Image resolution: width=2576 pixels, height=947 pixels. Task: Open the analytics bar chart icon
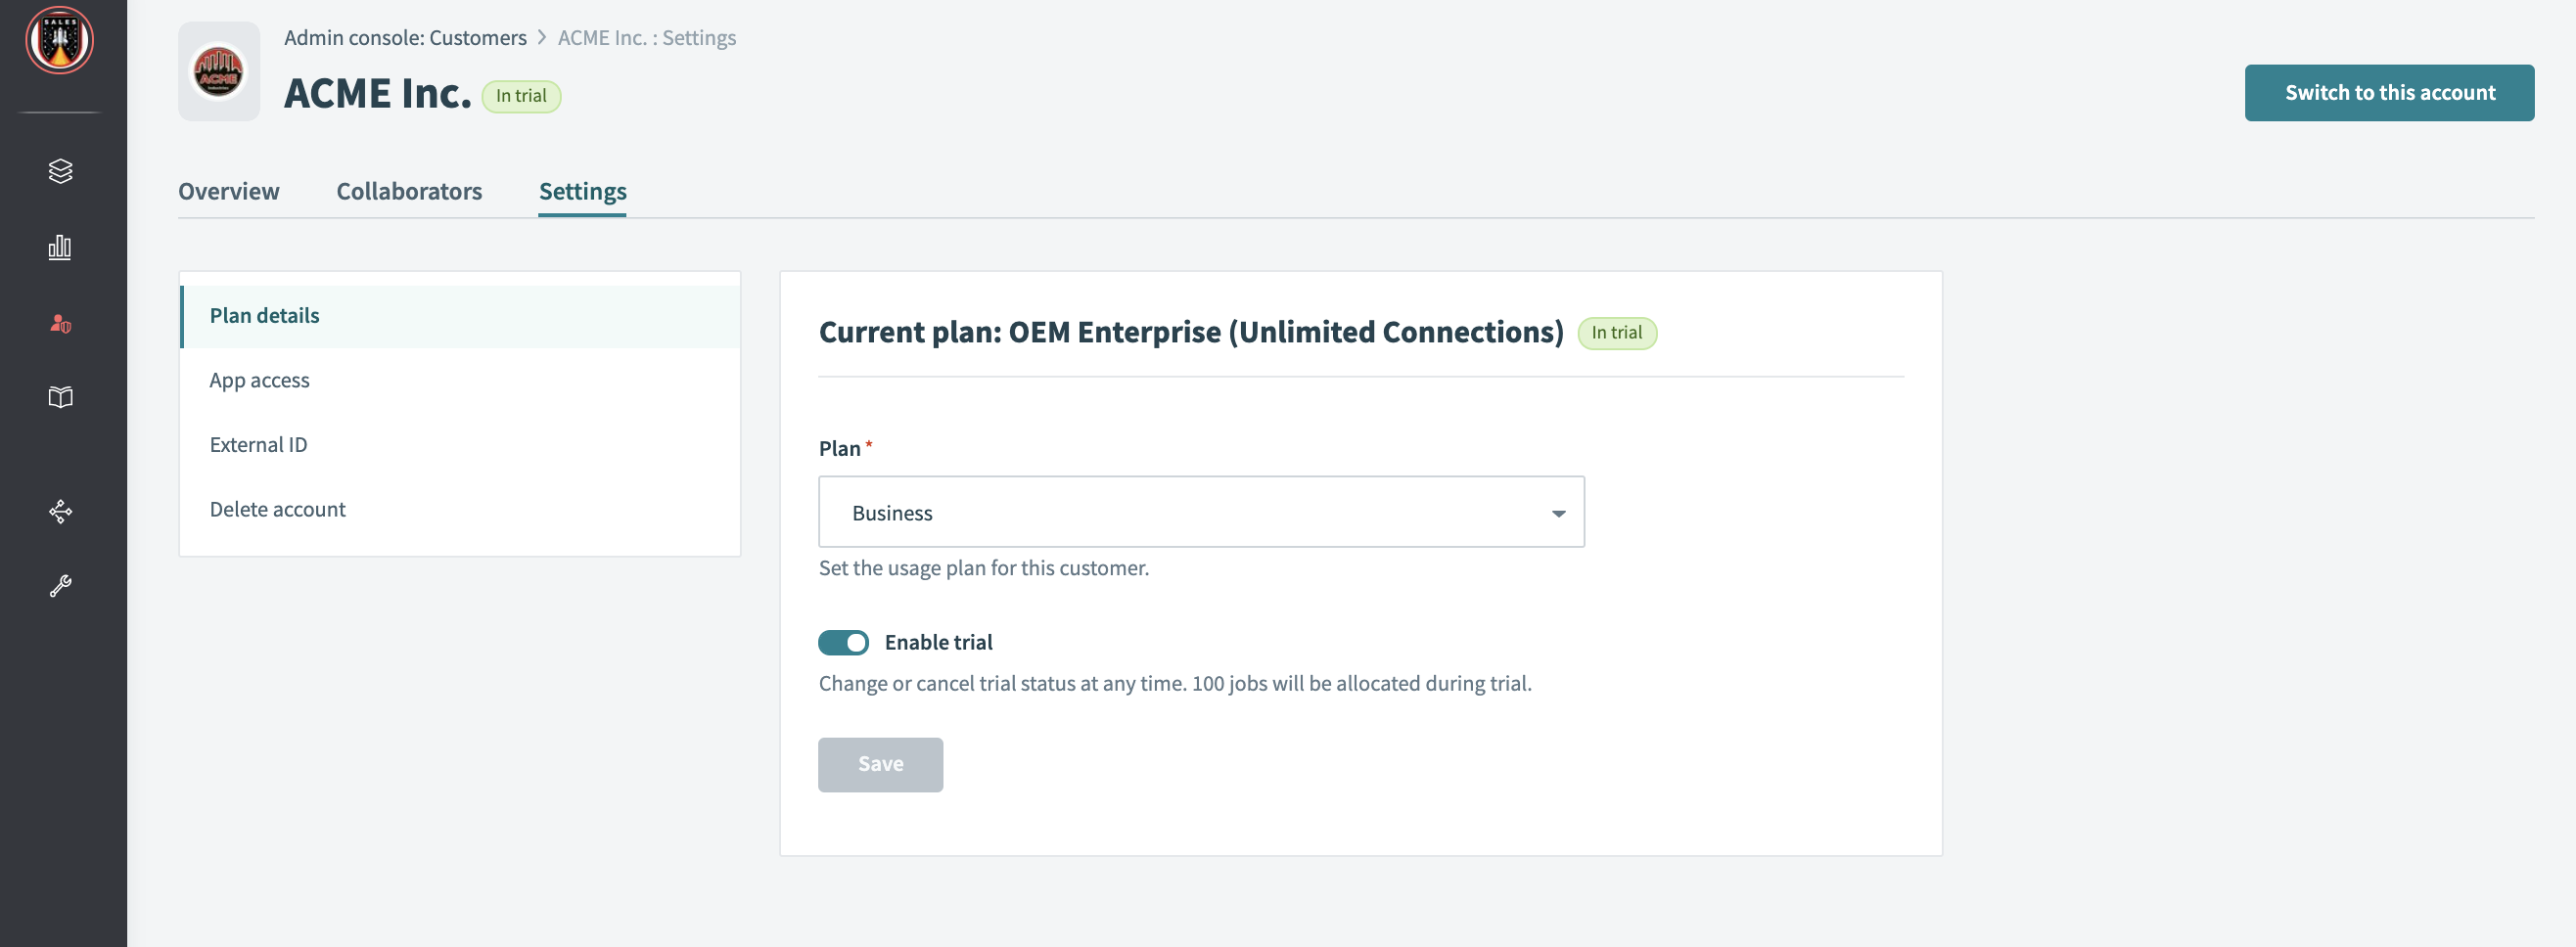pyautogui.click(x=60, y=247)
